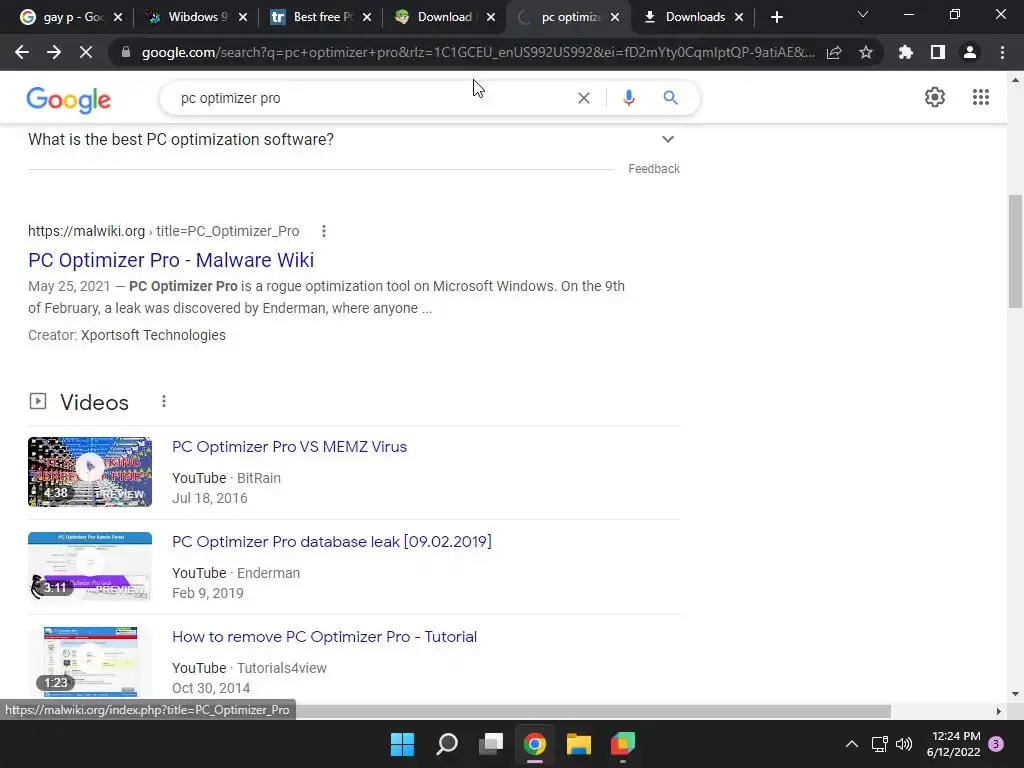Open network status in the system tray
This screenshot has width=1024, height=768.
pyautogui.click(x=879, y=744)
